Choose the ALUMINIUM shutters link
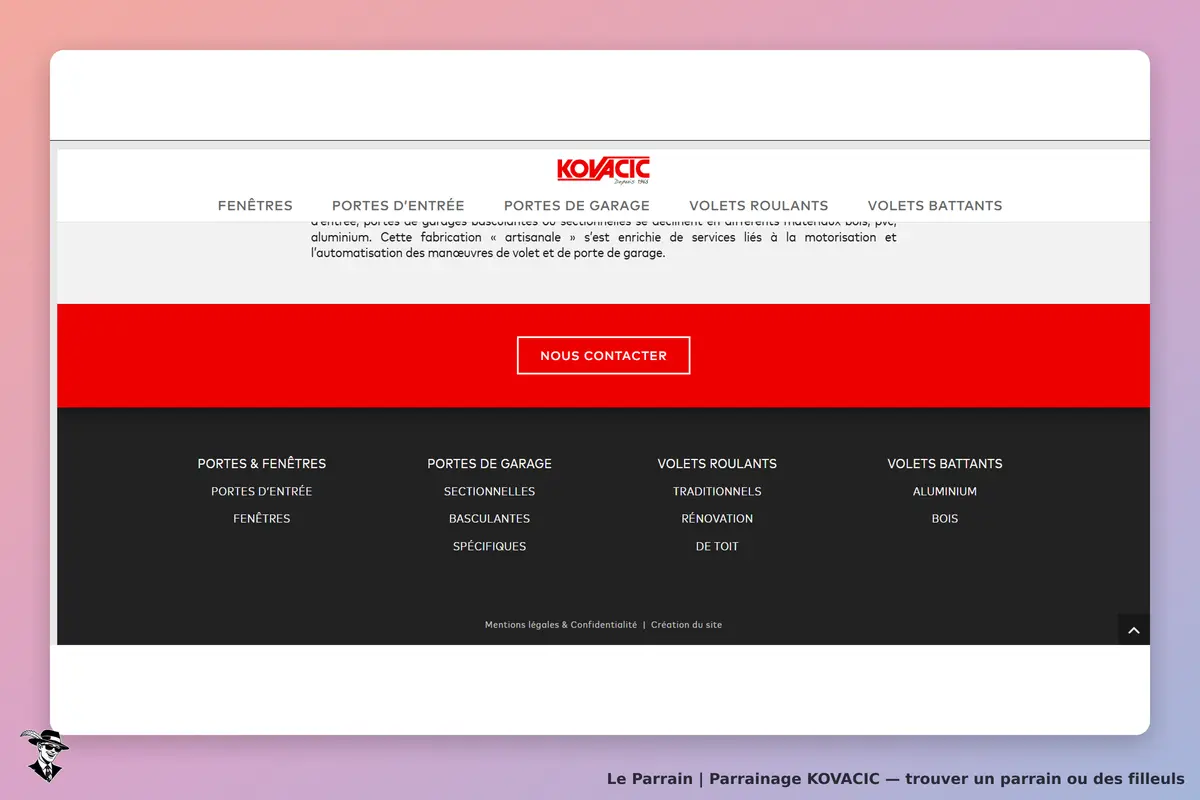Image resolution: width=1200 pixels, height=800 pixels. 945,492
